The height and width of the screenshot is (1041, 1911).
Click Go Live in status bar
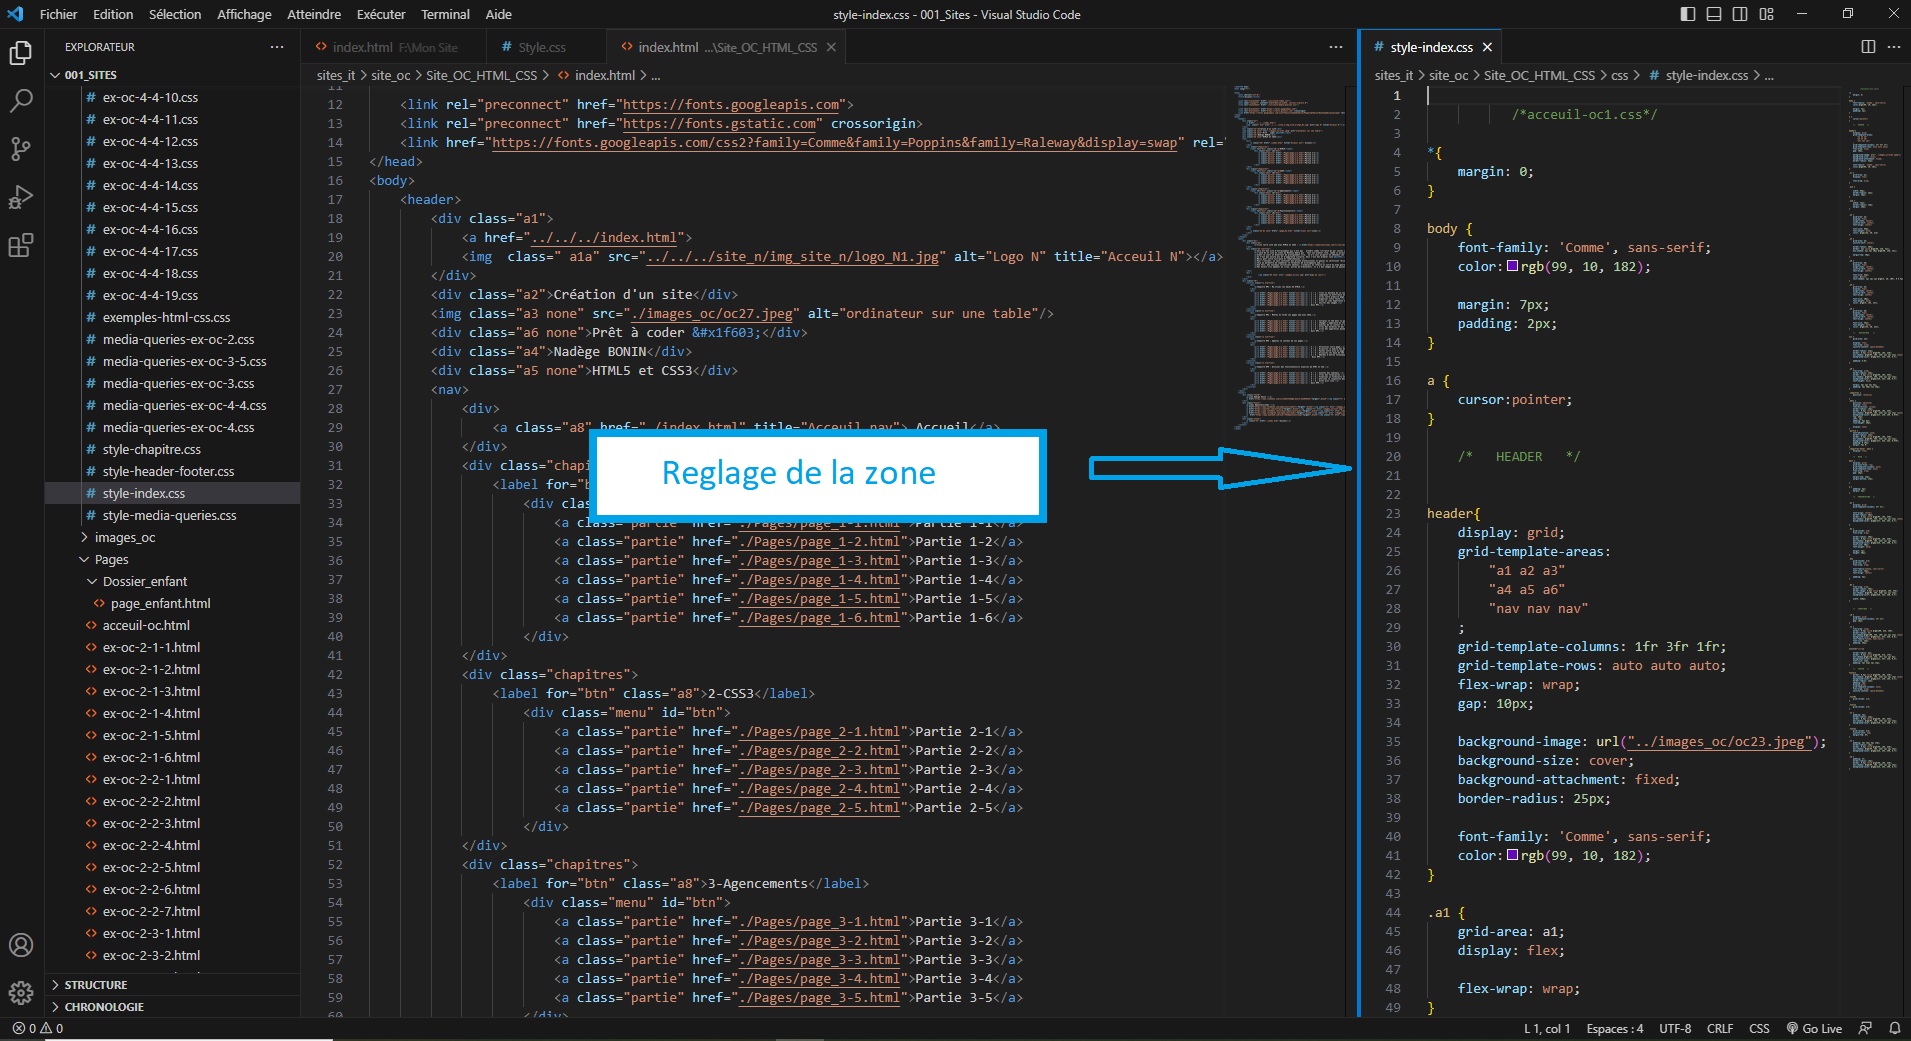[1814, 1028]
